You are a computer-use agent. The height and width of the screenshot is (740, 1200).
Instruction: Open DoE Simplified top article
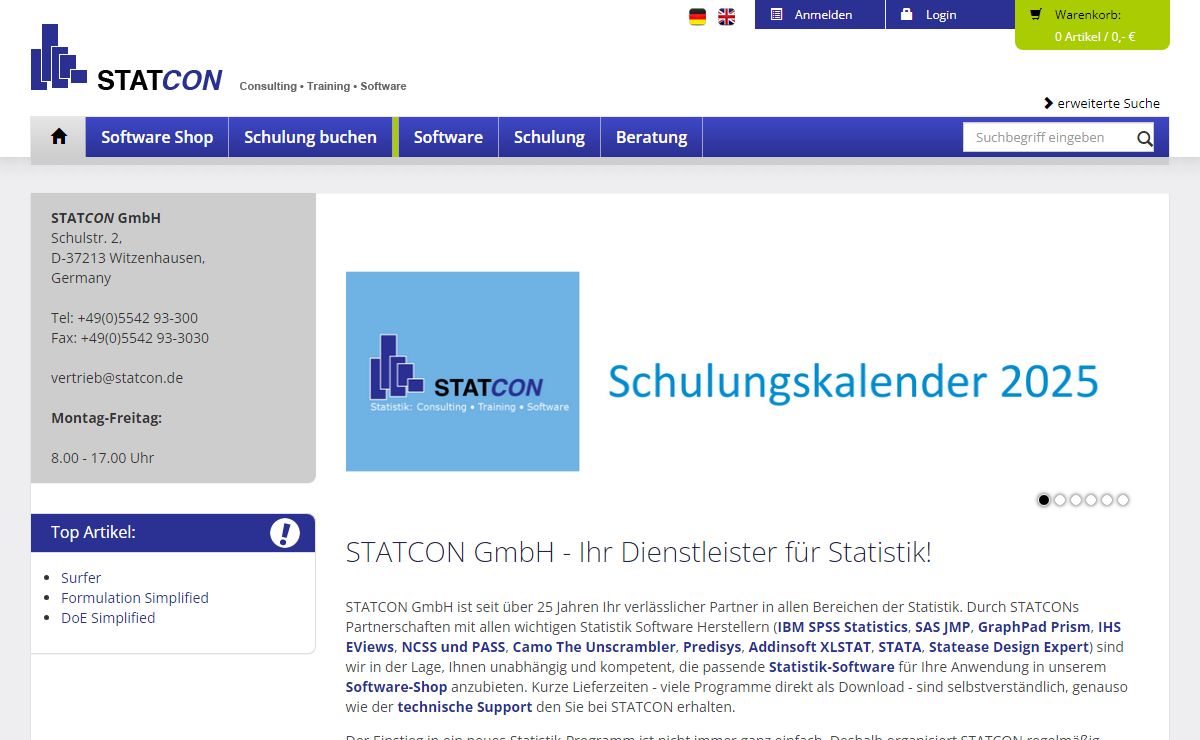click(x=108, y=618)
